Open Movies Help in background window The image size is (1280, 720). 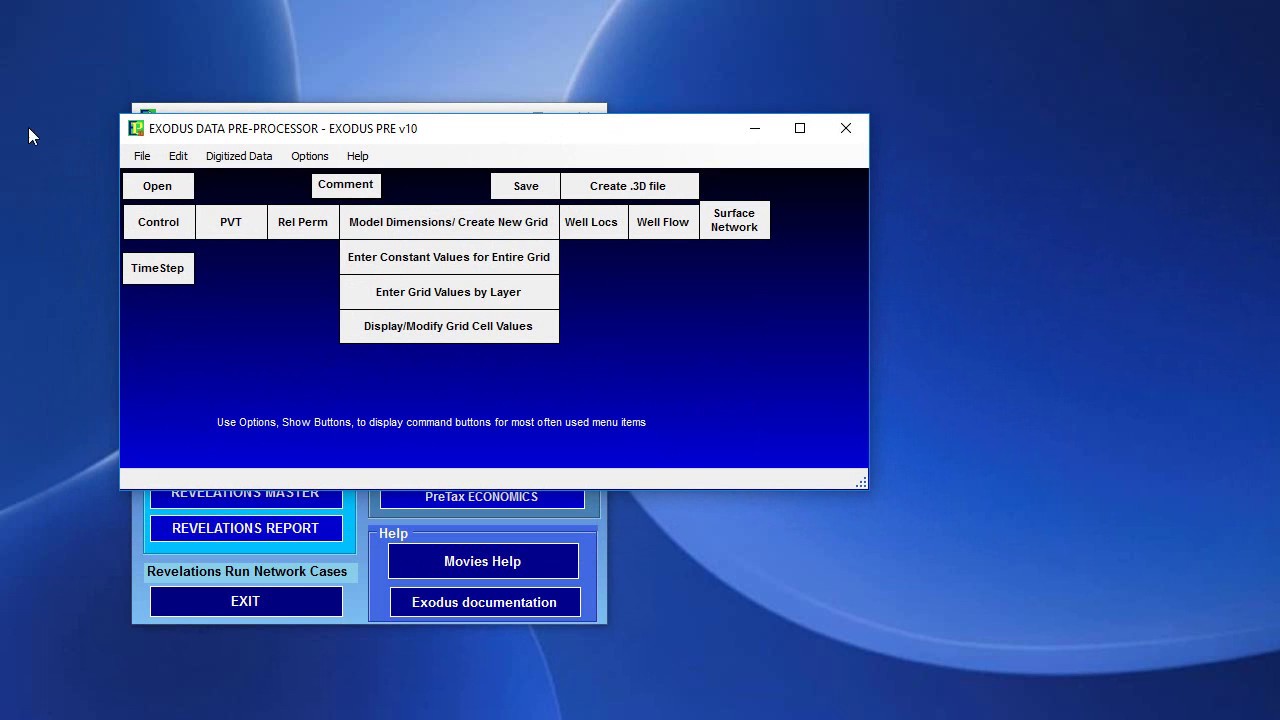(x=483, y=561)
